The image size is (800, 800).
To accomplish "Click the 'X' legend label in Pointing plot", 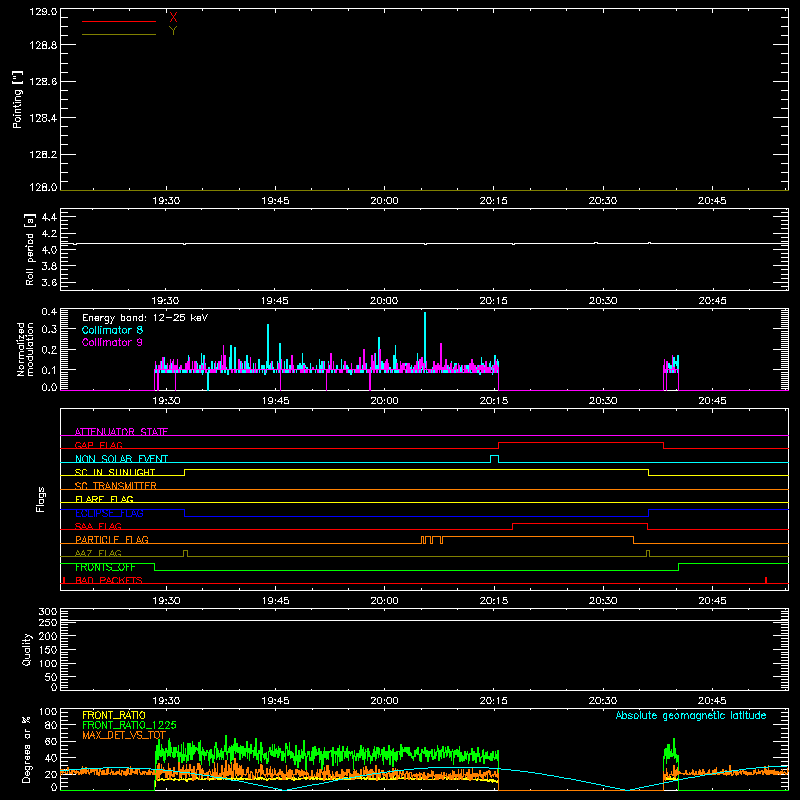I will [x=173, y=17].
